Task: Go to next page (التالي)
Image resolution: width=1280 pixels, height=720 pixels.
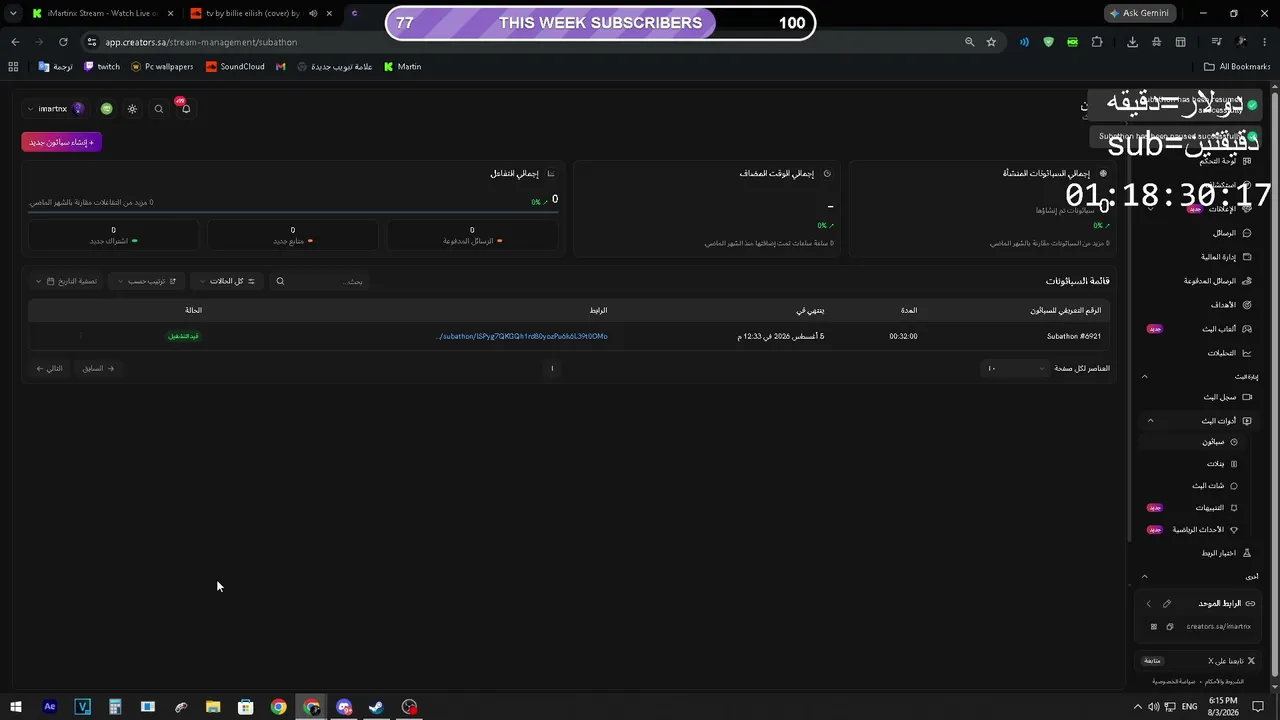Action: [49, 368]
